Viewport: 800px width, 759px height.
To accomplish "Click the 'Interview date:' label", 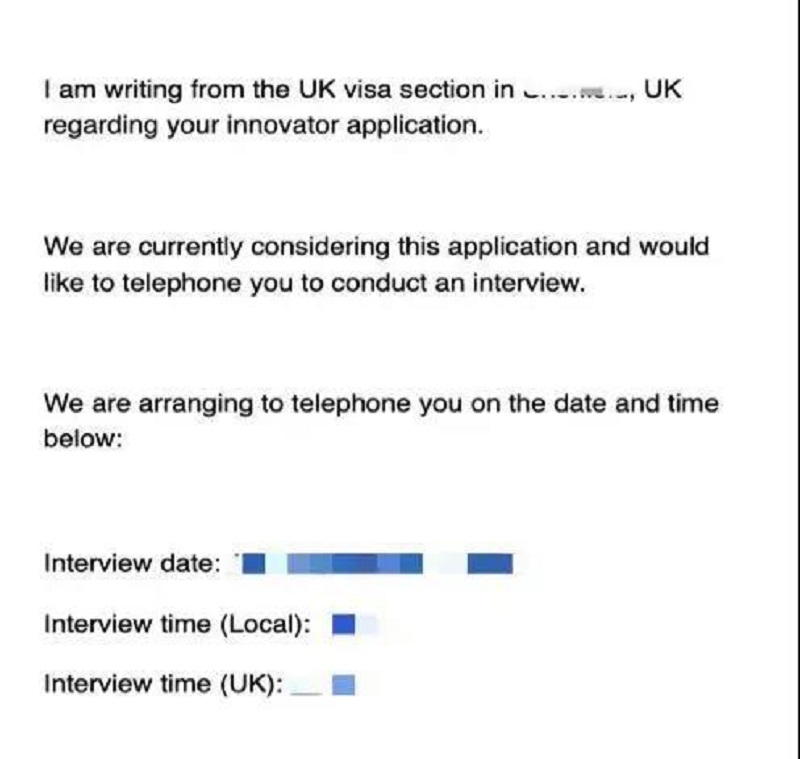I will pos(132,564).
